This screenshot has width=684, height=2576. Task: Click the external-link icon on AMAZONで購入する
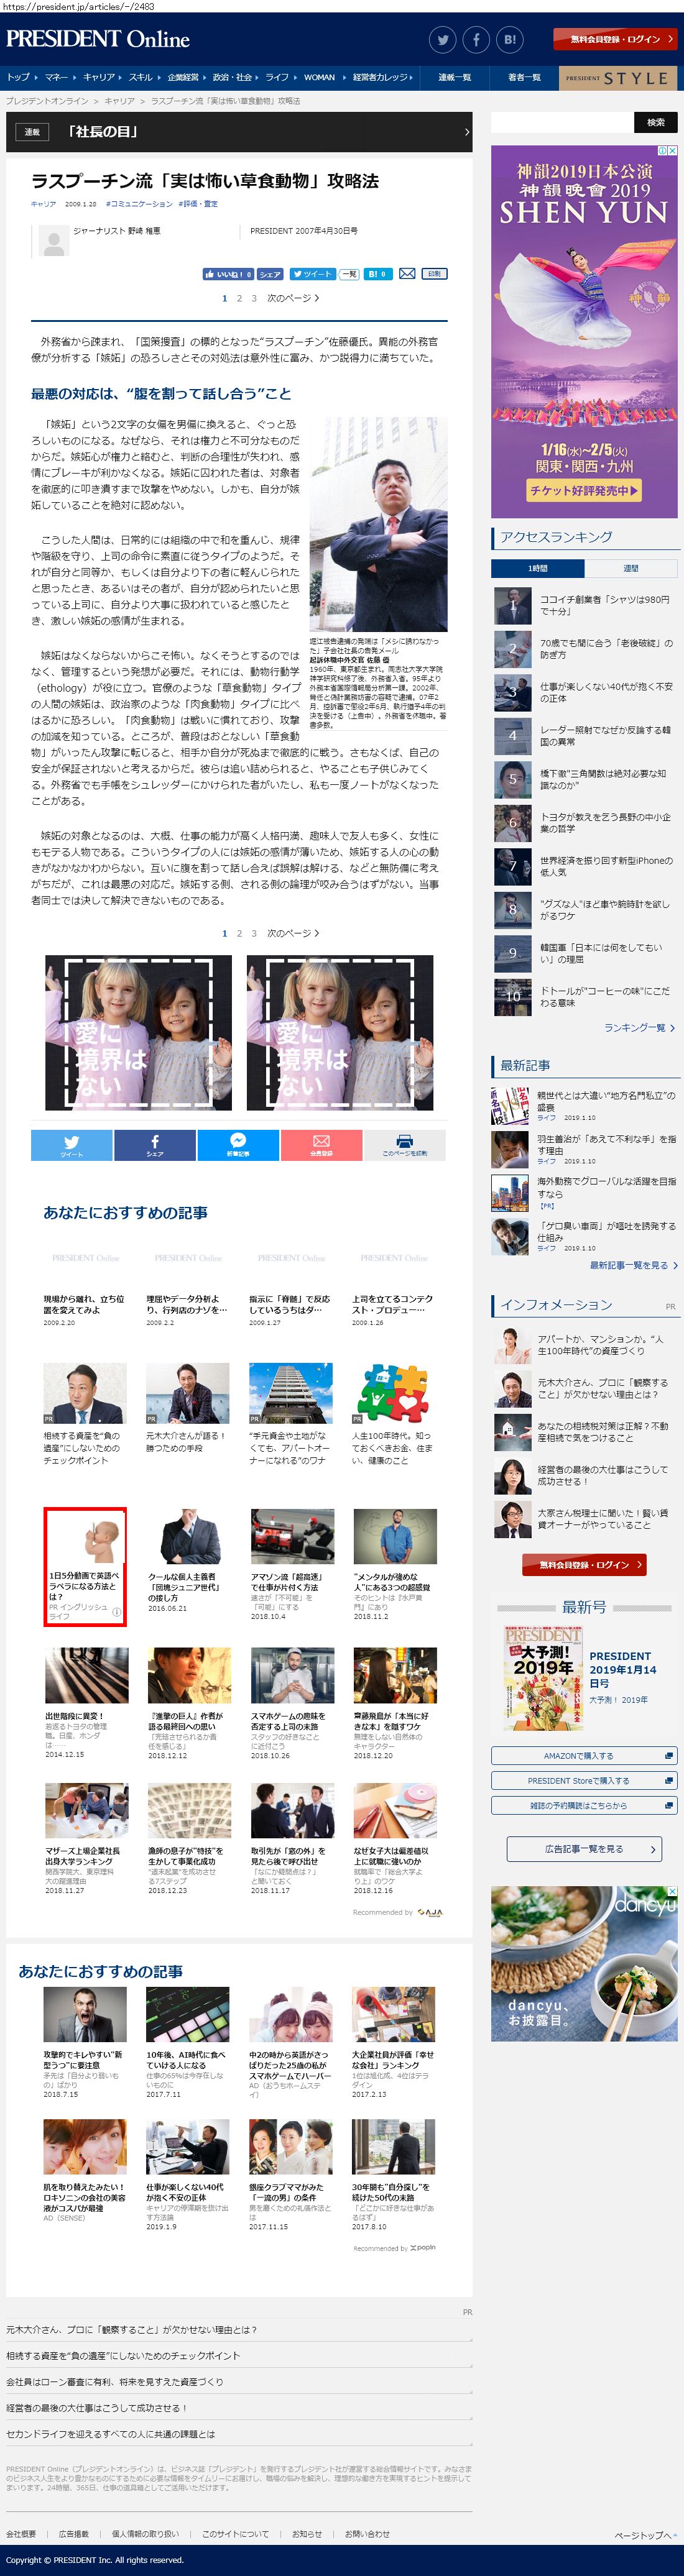[x=670, y=1755]
